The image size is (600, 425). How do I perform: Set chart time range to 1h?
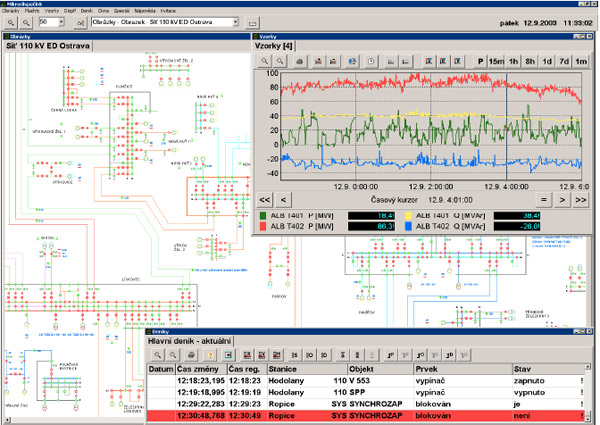point(514,61)
